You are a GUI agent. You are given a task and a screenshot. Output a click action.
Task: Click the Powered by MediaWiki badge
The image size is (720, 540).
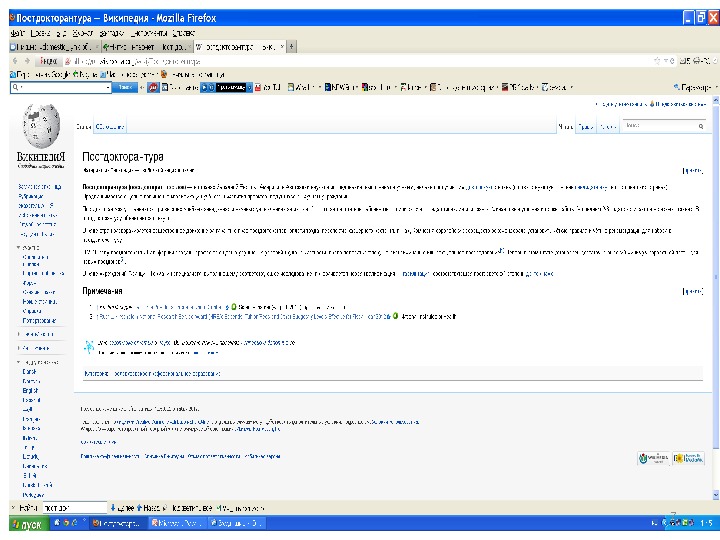(x=688, y=458)
